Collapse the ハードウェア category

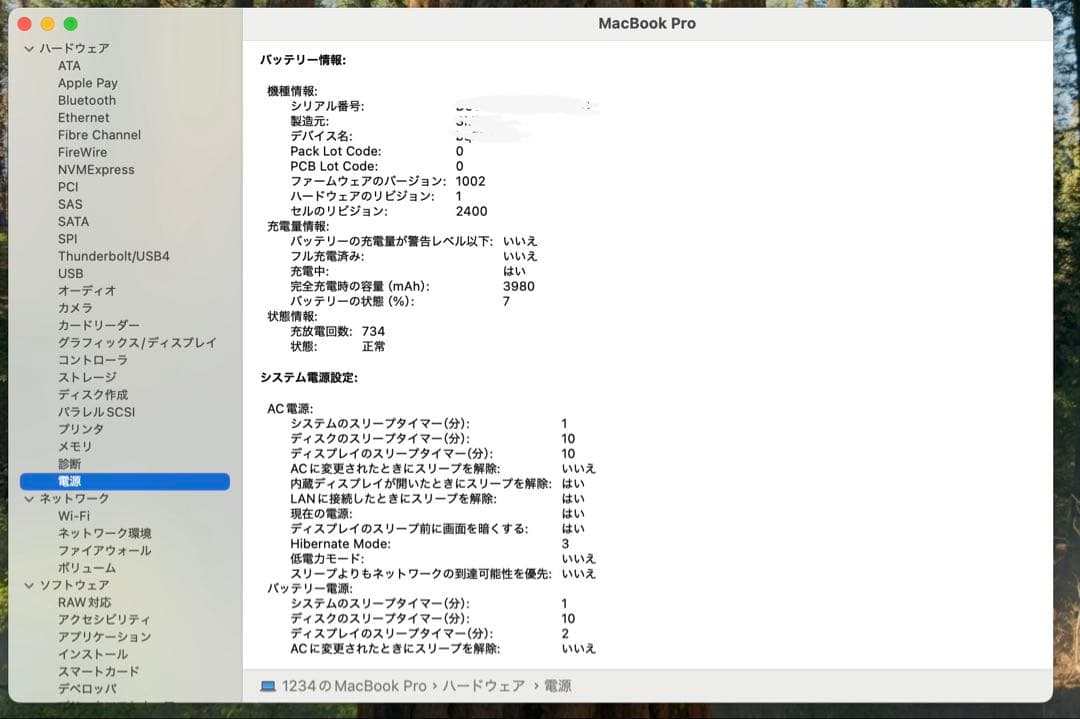pos(27,48)
